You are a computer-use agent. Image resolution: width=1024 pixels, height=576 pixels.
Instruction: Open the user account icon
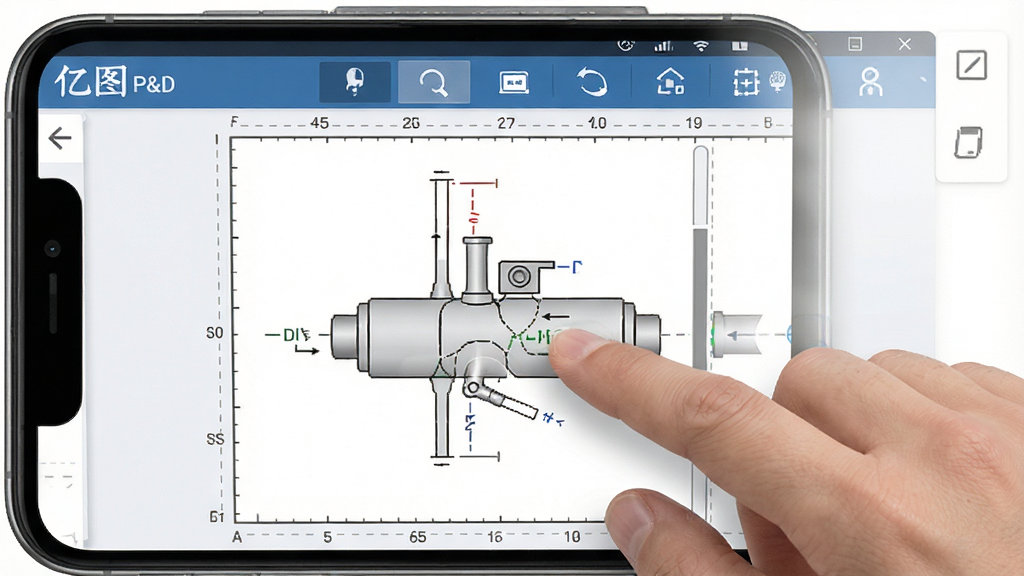coord(871,82)
